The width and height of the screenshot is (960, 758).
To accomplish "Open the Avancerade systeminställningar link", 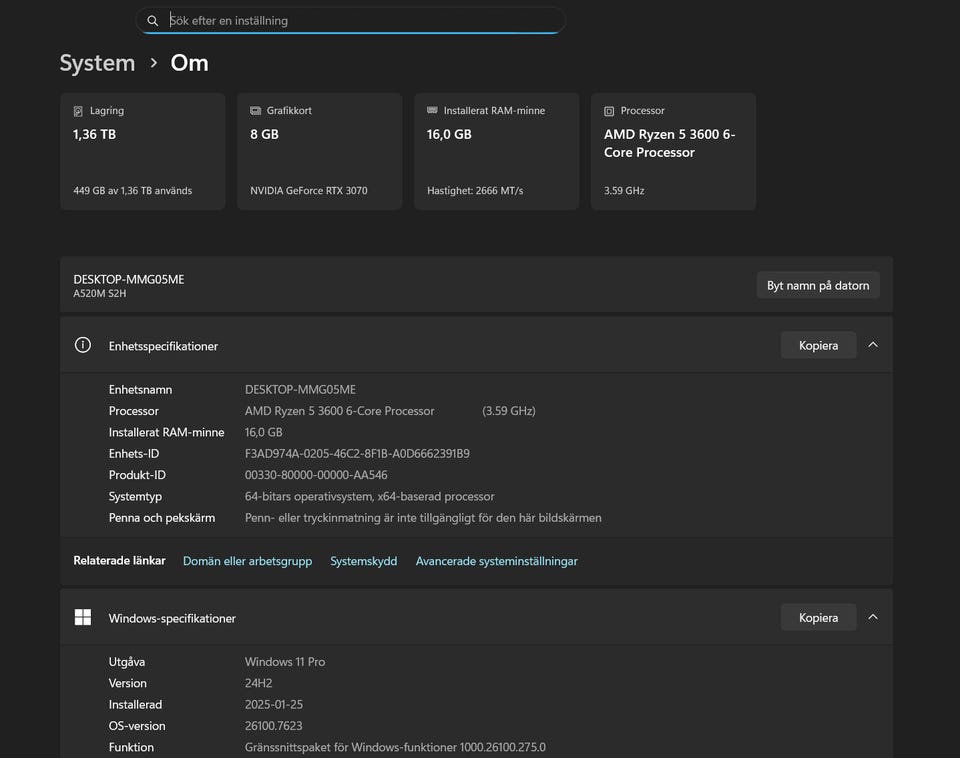I will tap(496, 561).
